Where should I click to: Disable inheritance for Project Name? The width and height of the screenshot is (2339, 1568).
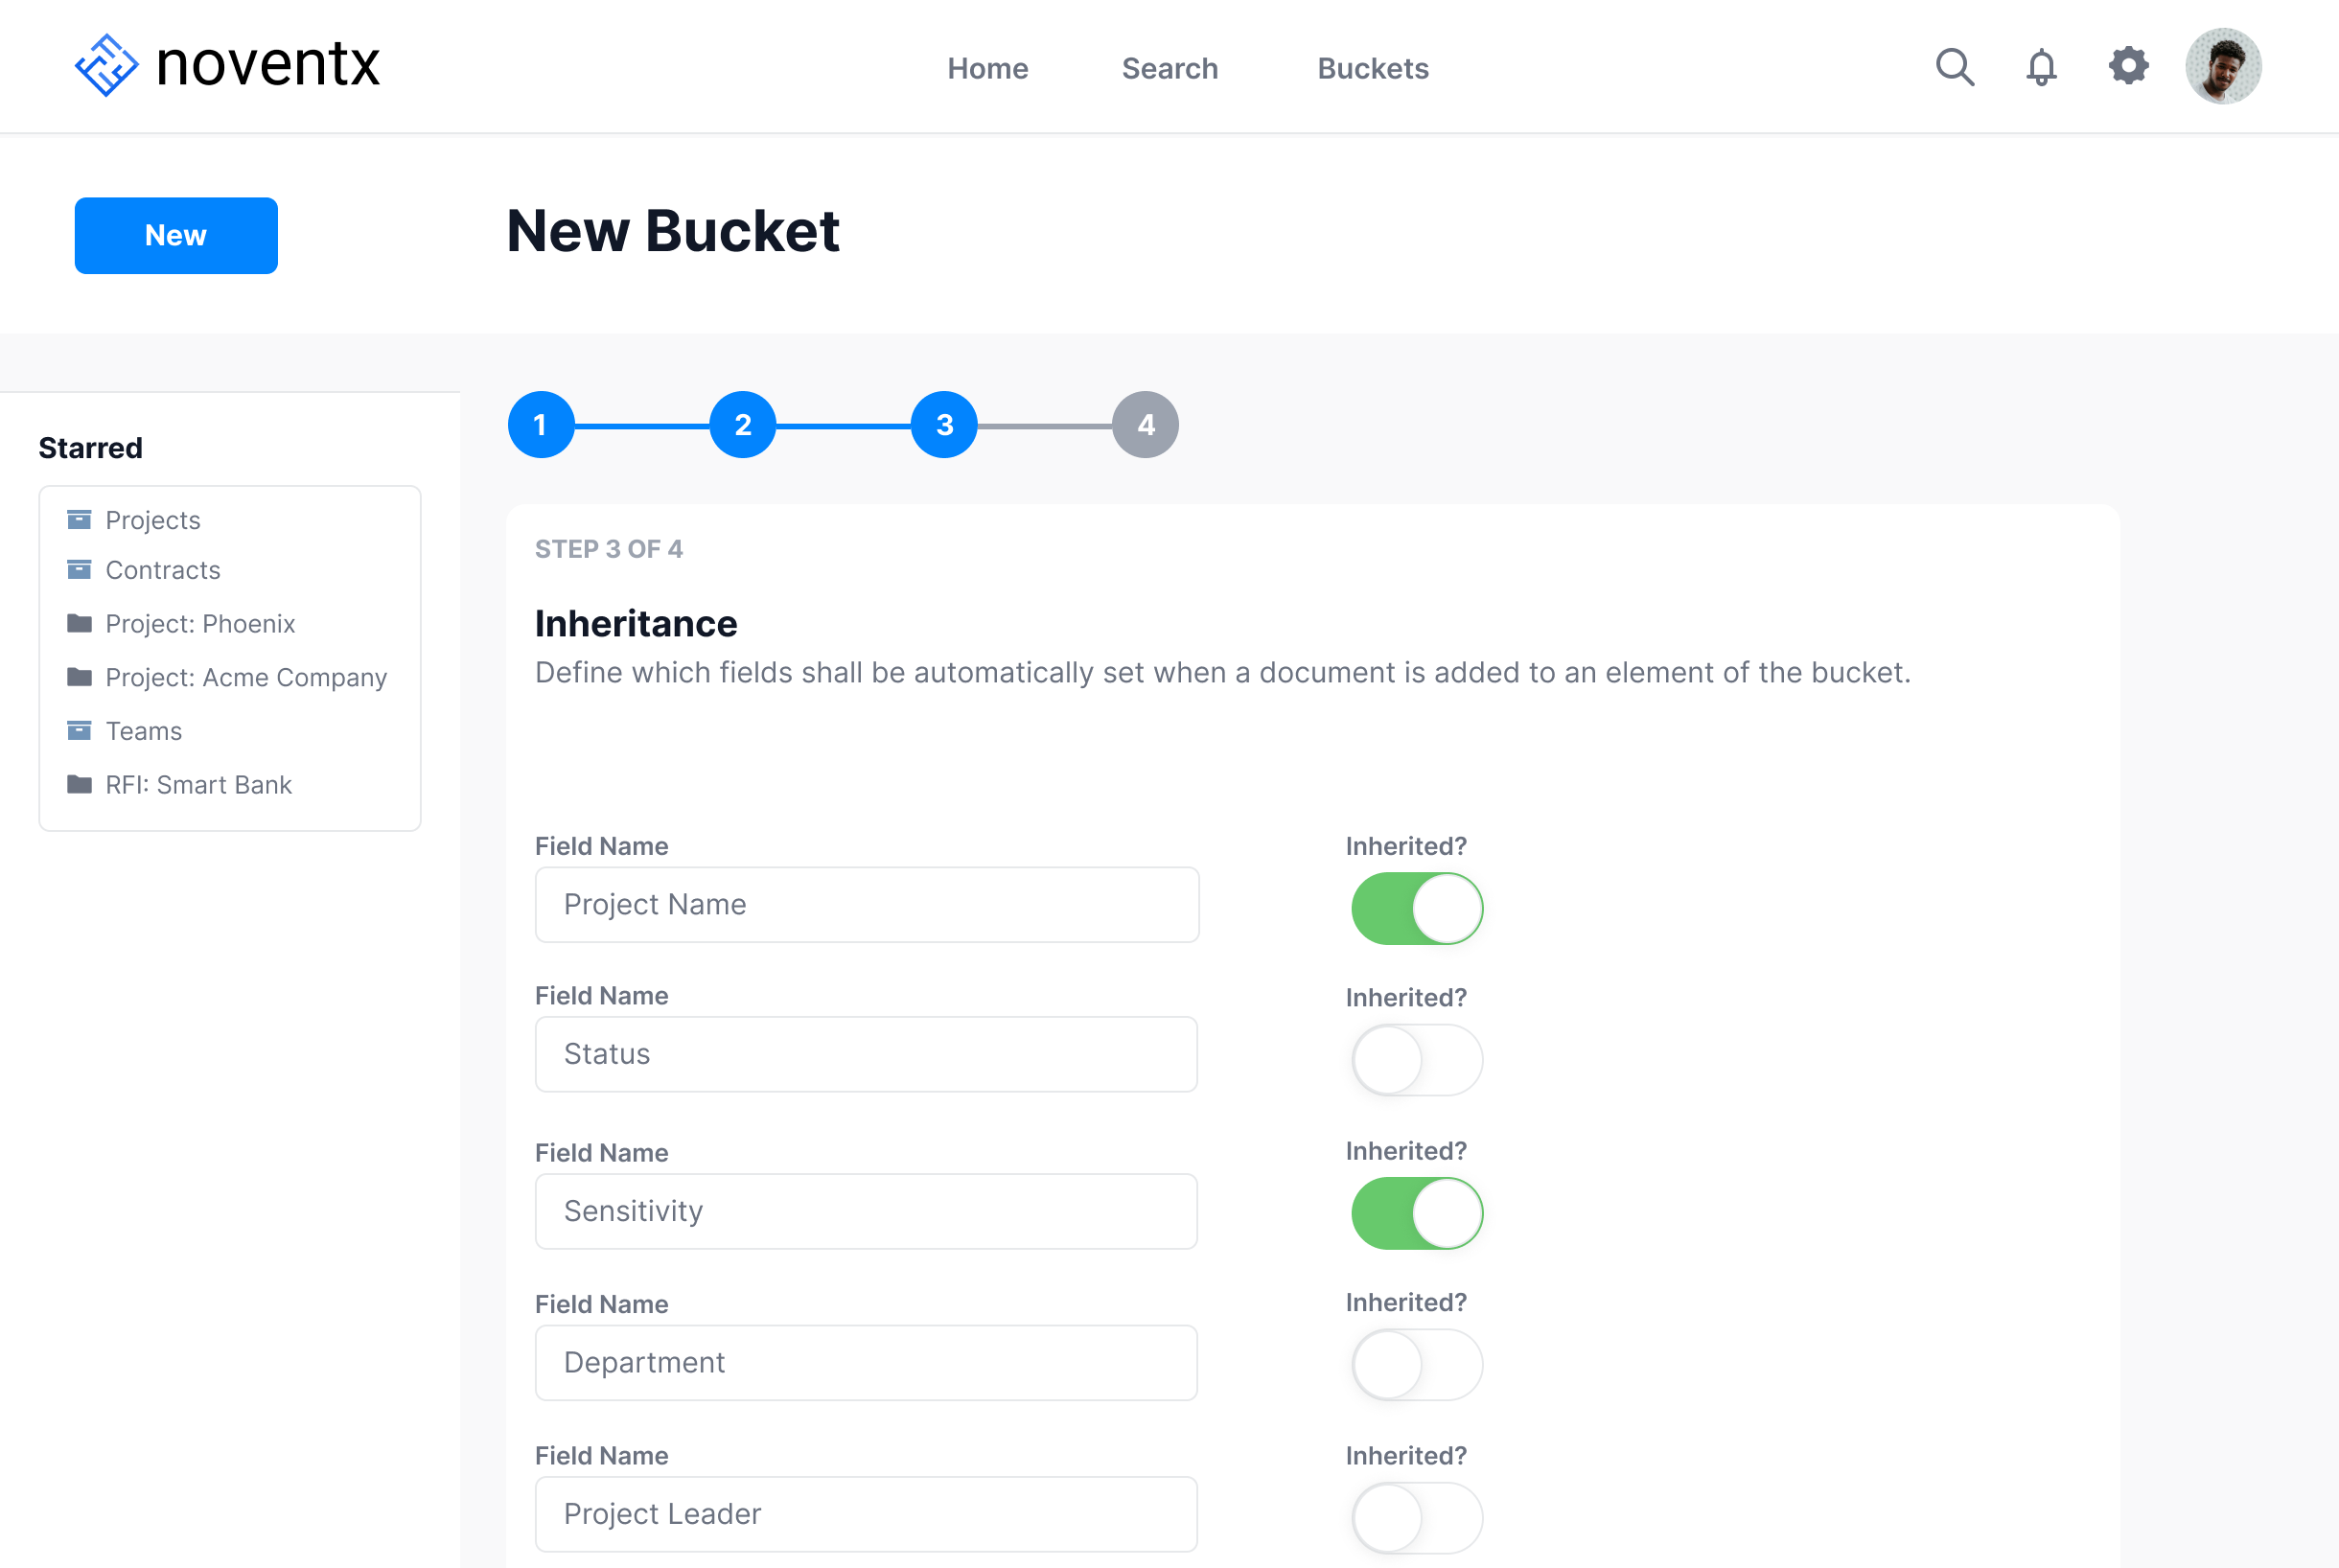point(1416,908)
